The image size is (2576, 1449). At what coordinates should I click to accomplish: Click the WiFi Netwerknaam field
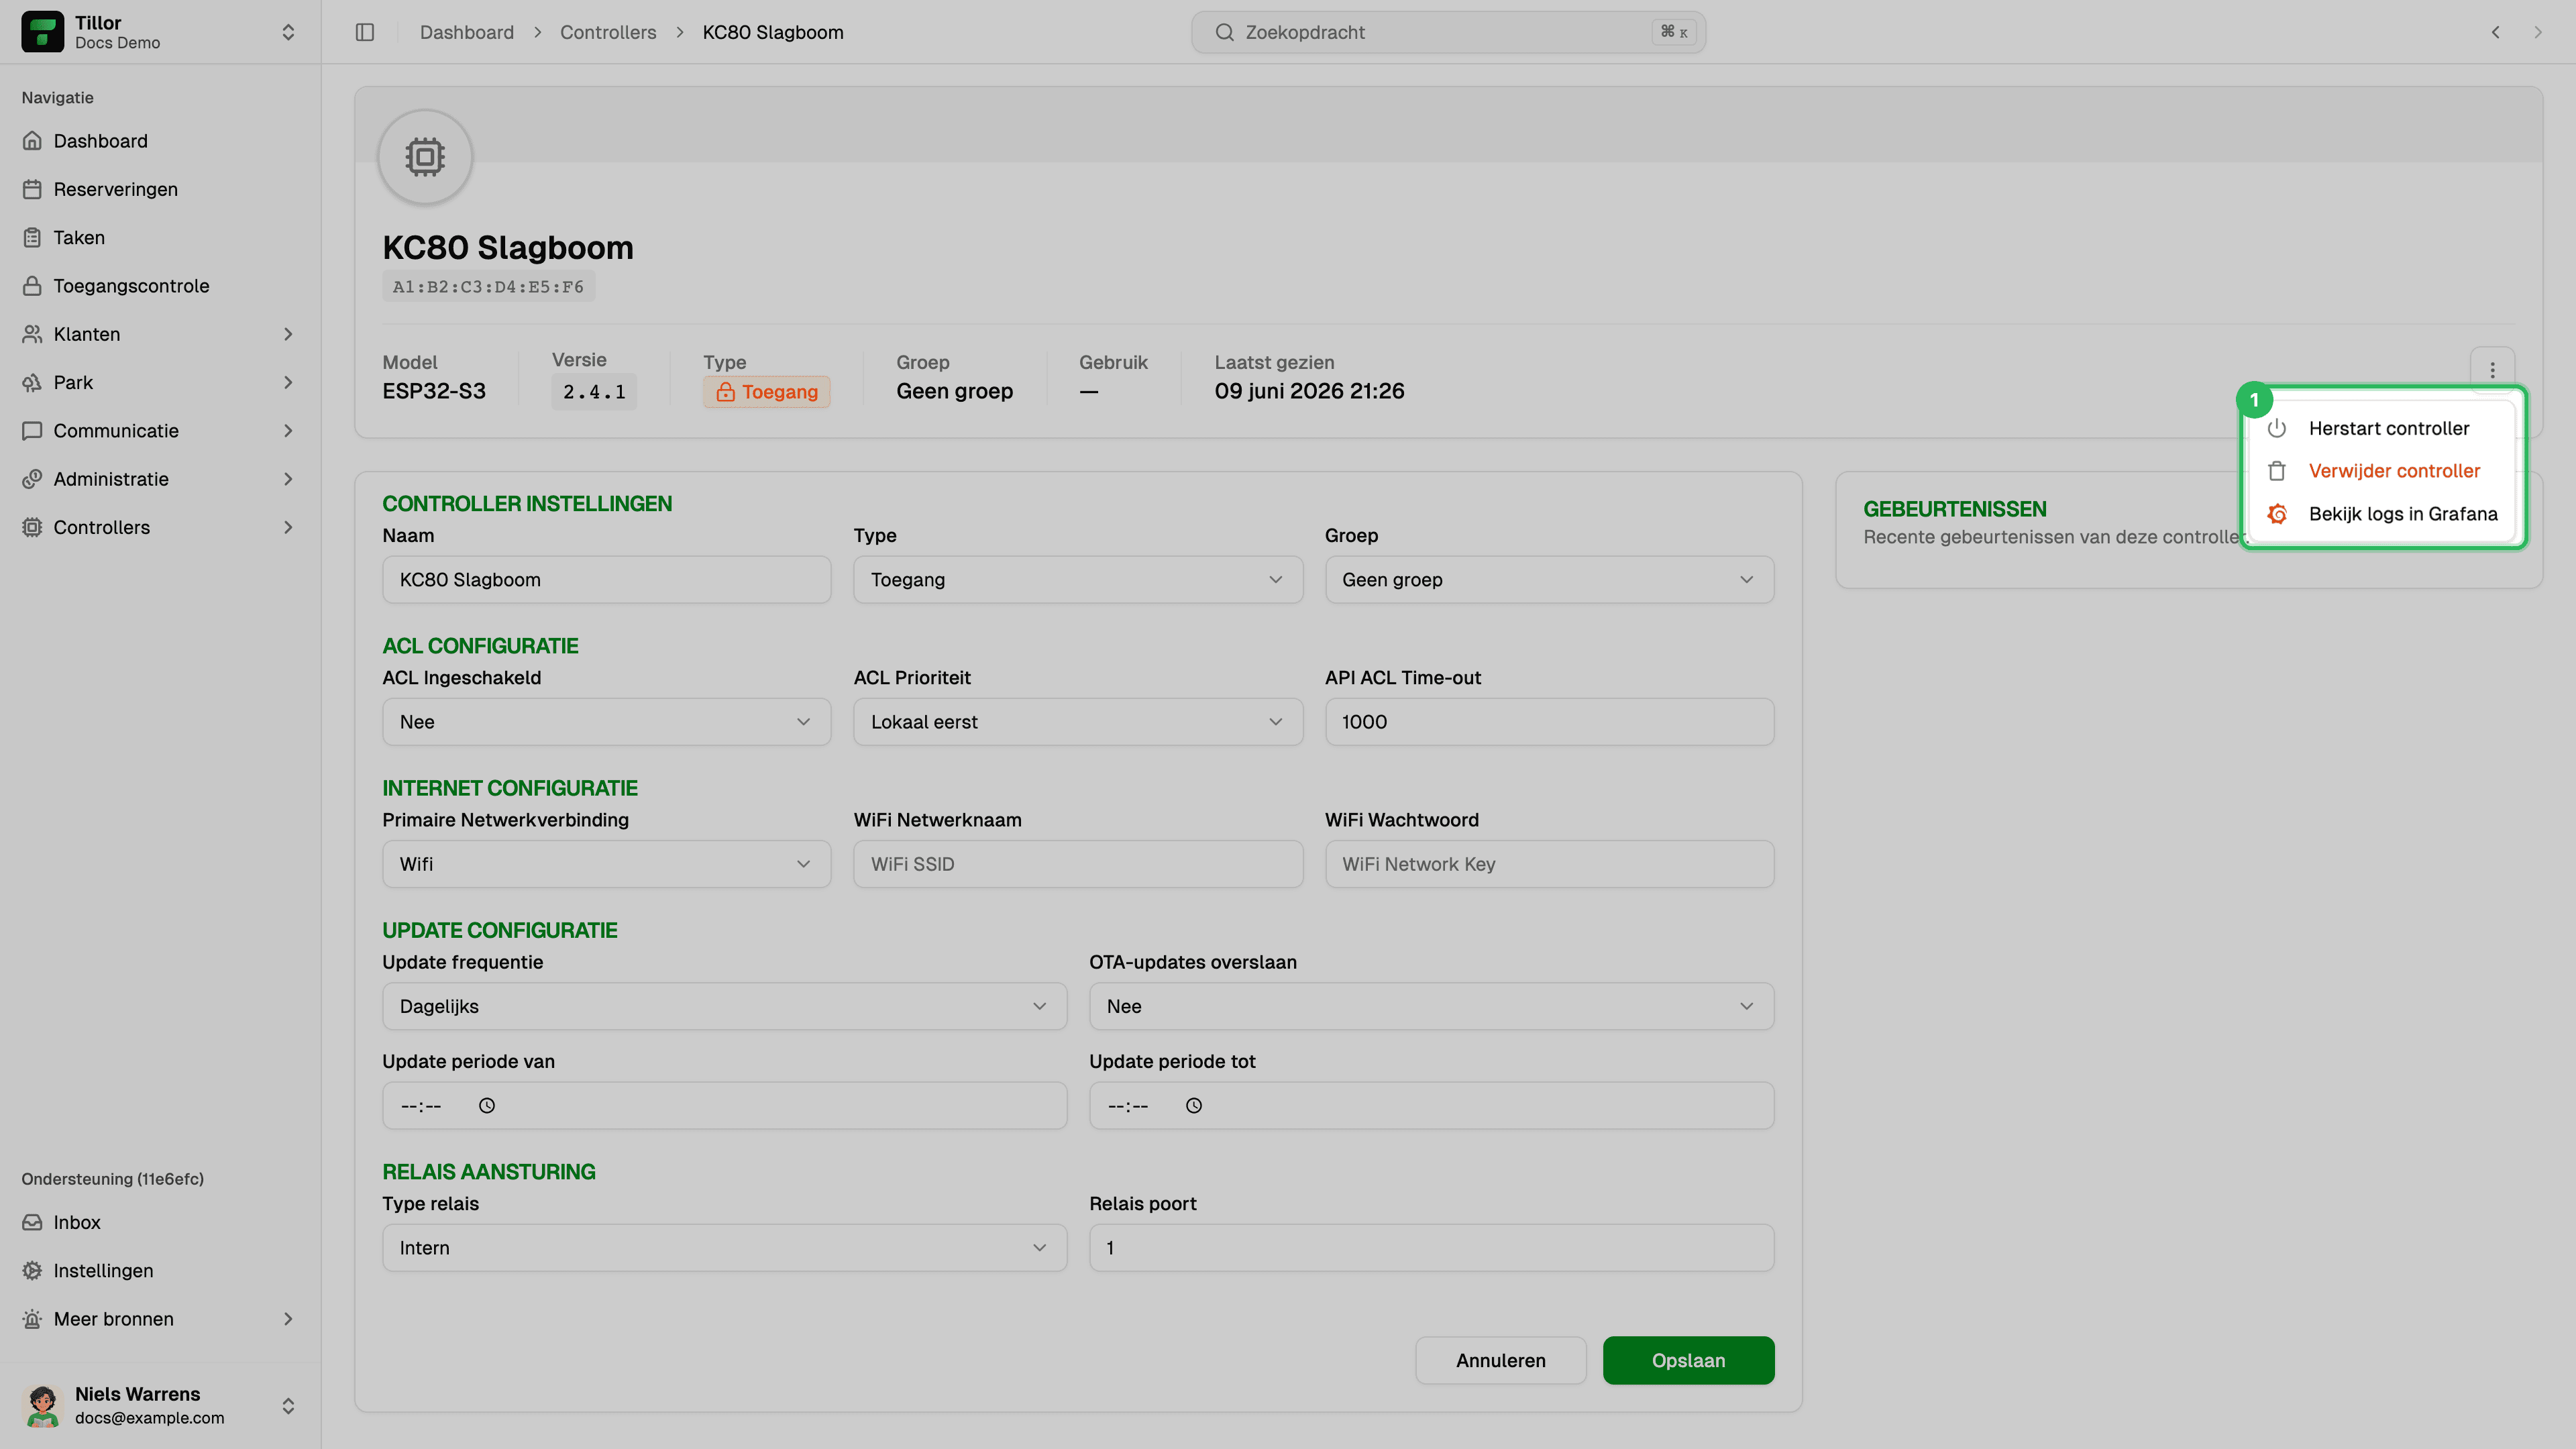(1078, 864)
